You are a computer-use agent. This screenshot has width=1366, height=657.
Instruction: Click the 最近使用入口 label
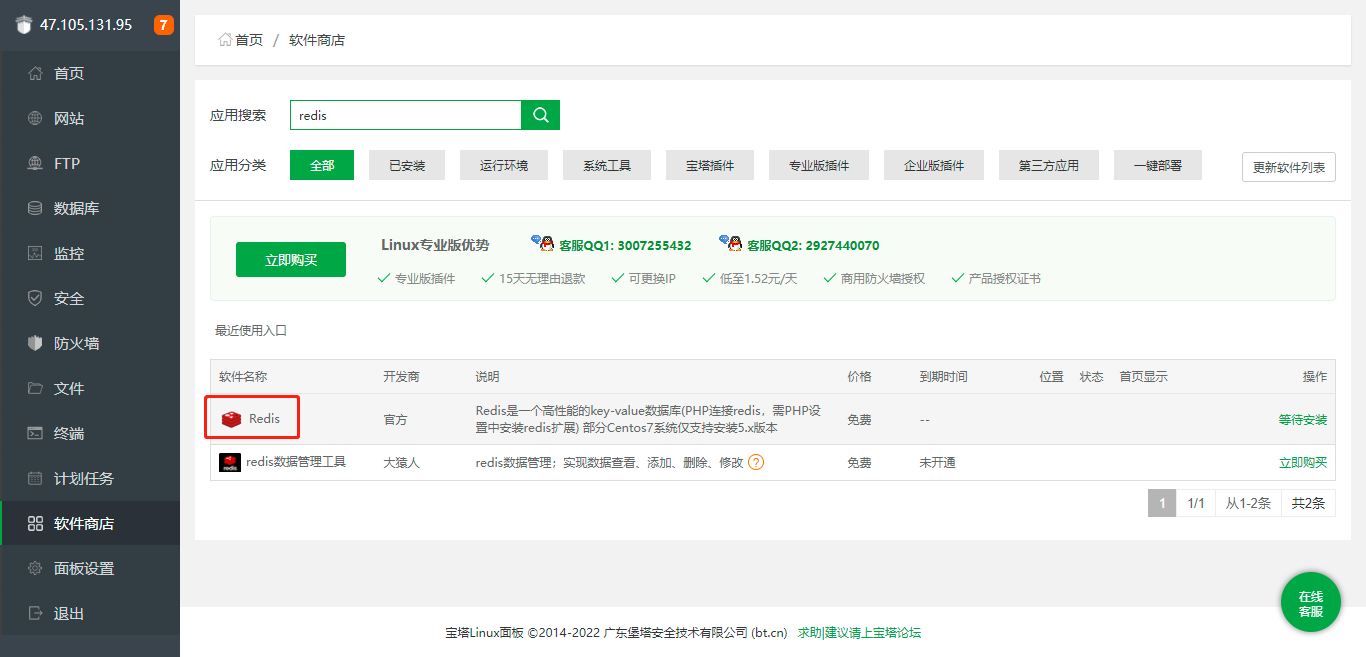pyautogui.click(x=251, y=330)
